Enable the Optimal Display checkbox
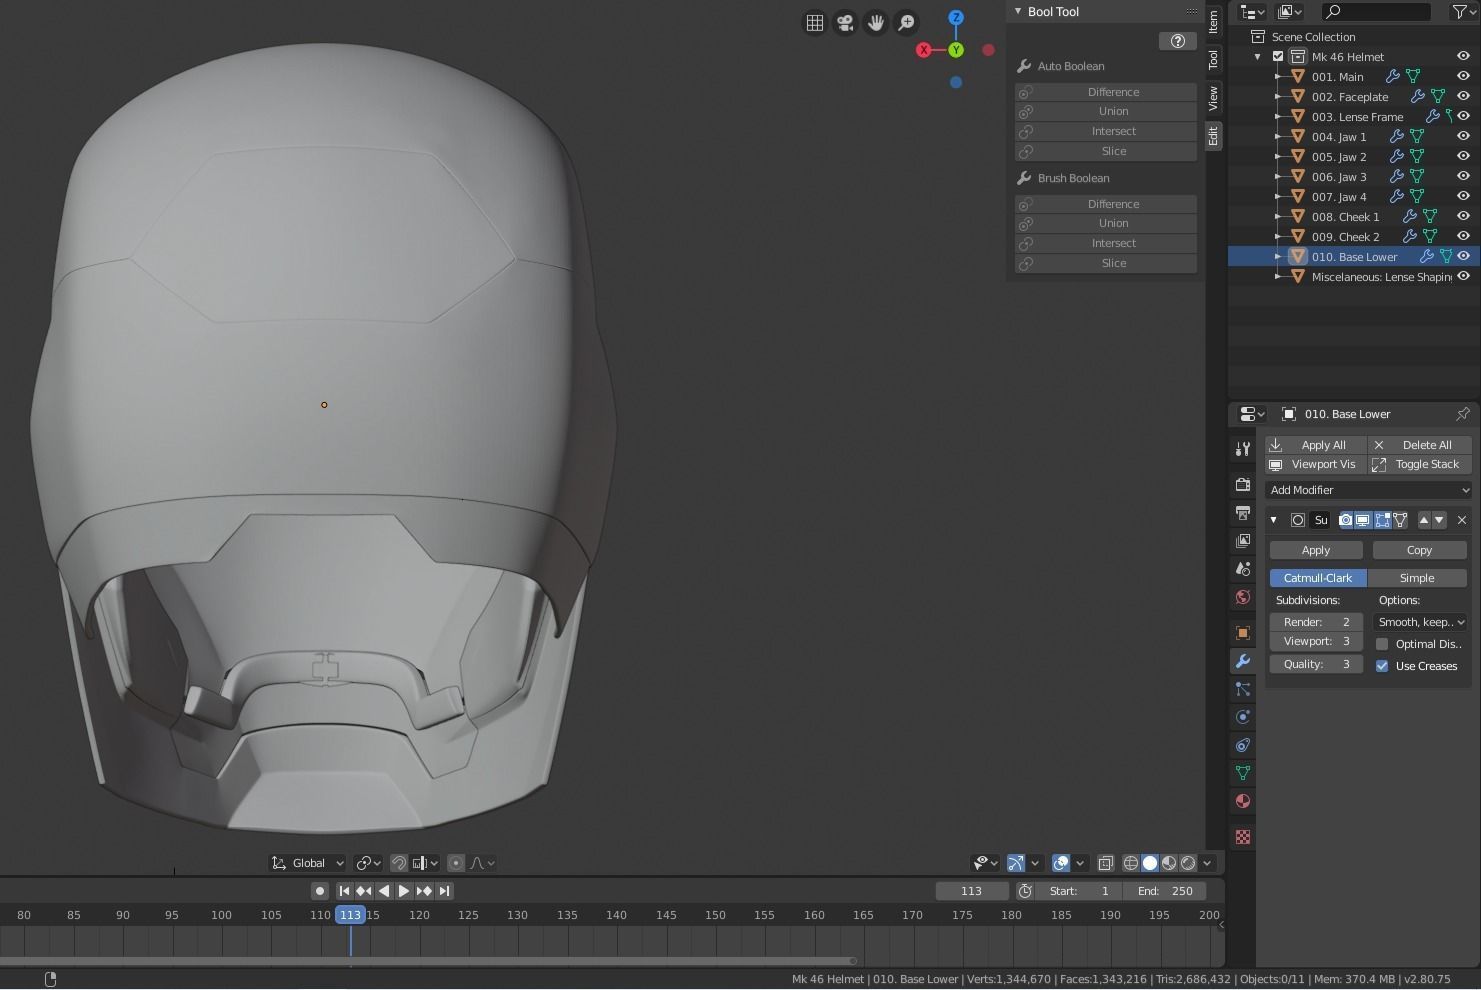 1382,644
